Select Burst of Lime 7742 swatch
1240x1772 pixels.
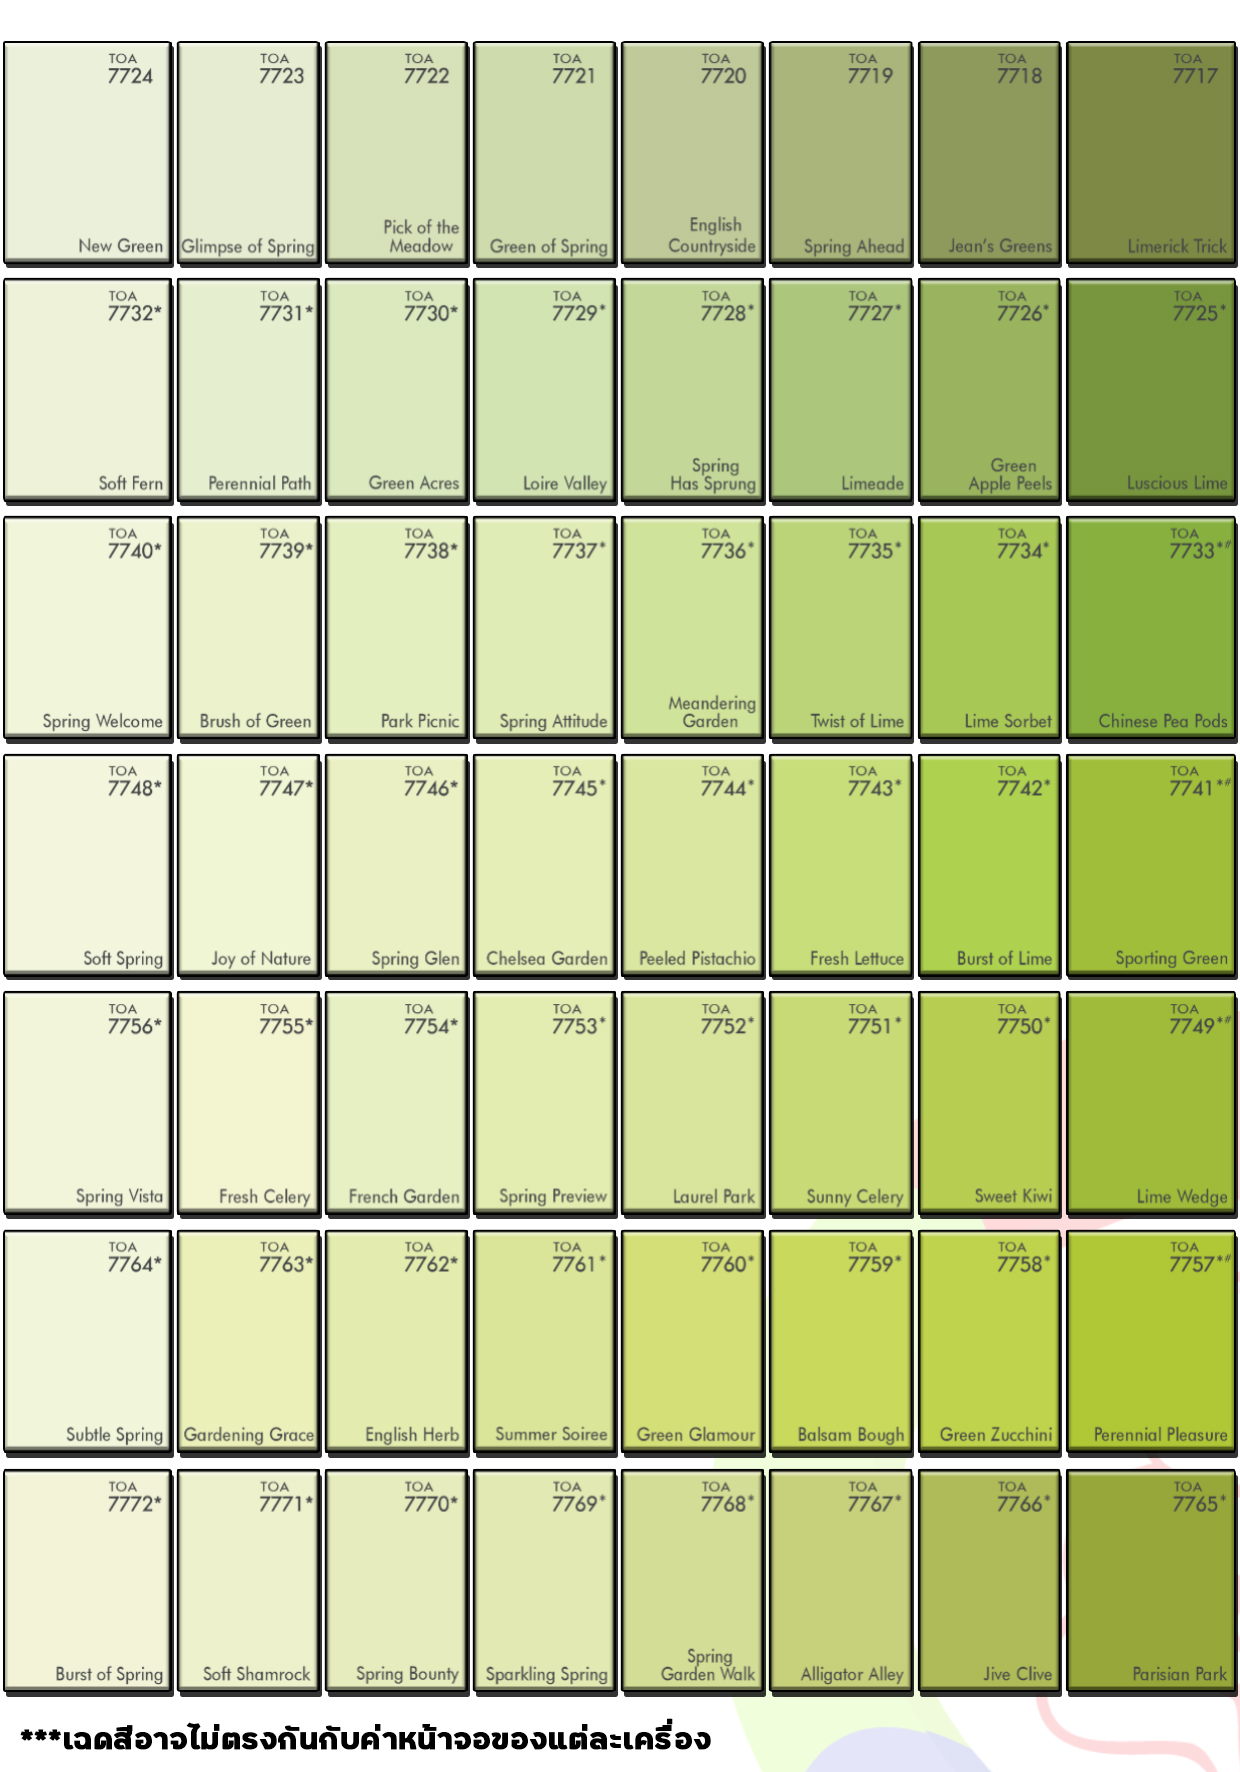coord(989,866)
